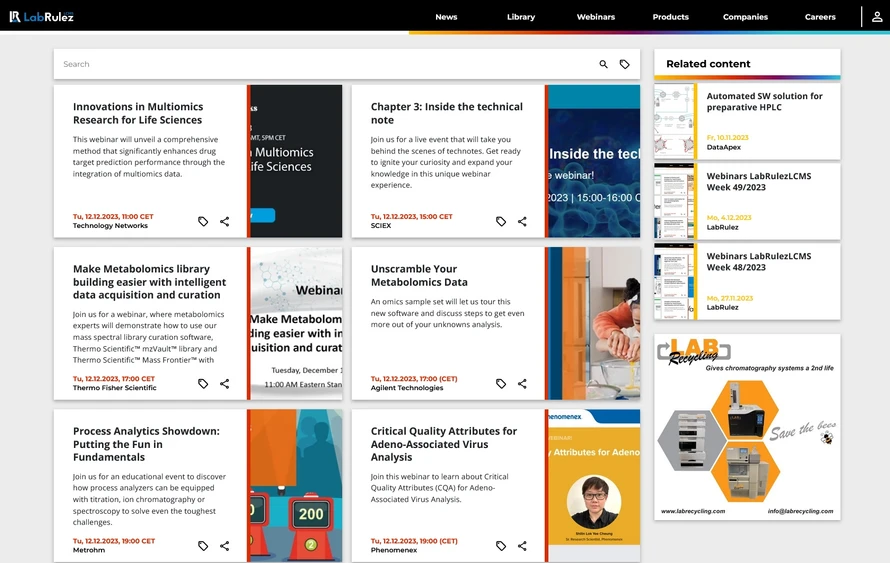Click the Make Metabolomics webinar banner image
This screenshot has width=890, height=563.
(x=296, y=323)
